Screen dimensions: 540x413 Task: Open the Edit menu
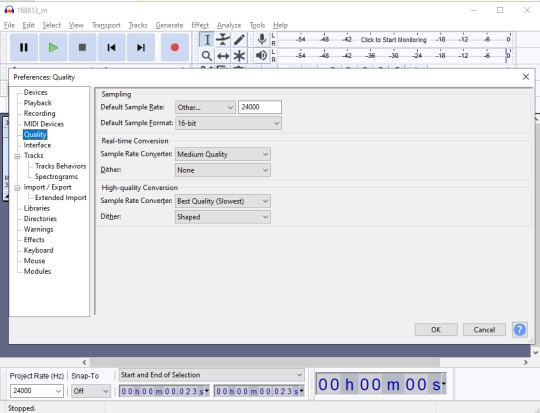pos(29,25)
